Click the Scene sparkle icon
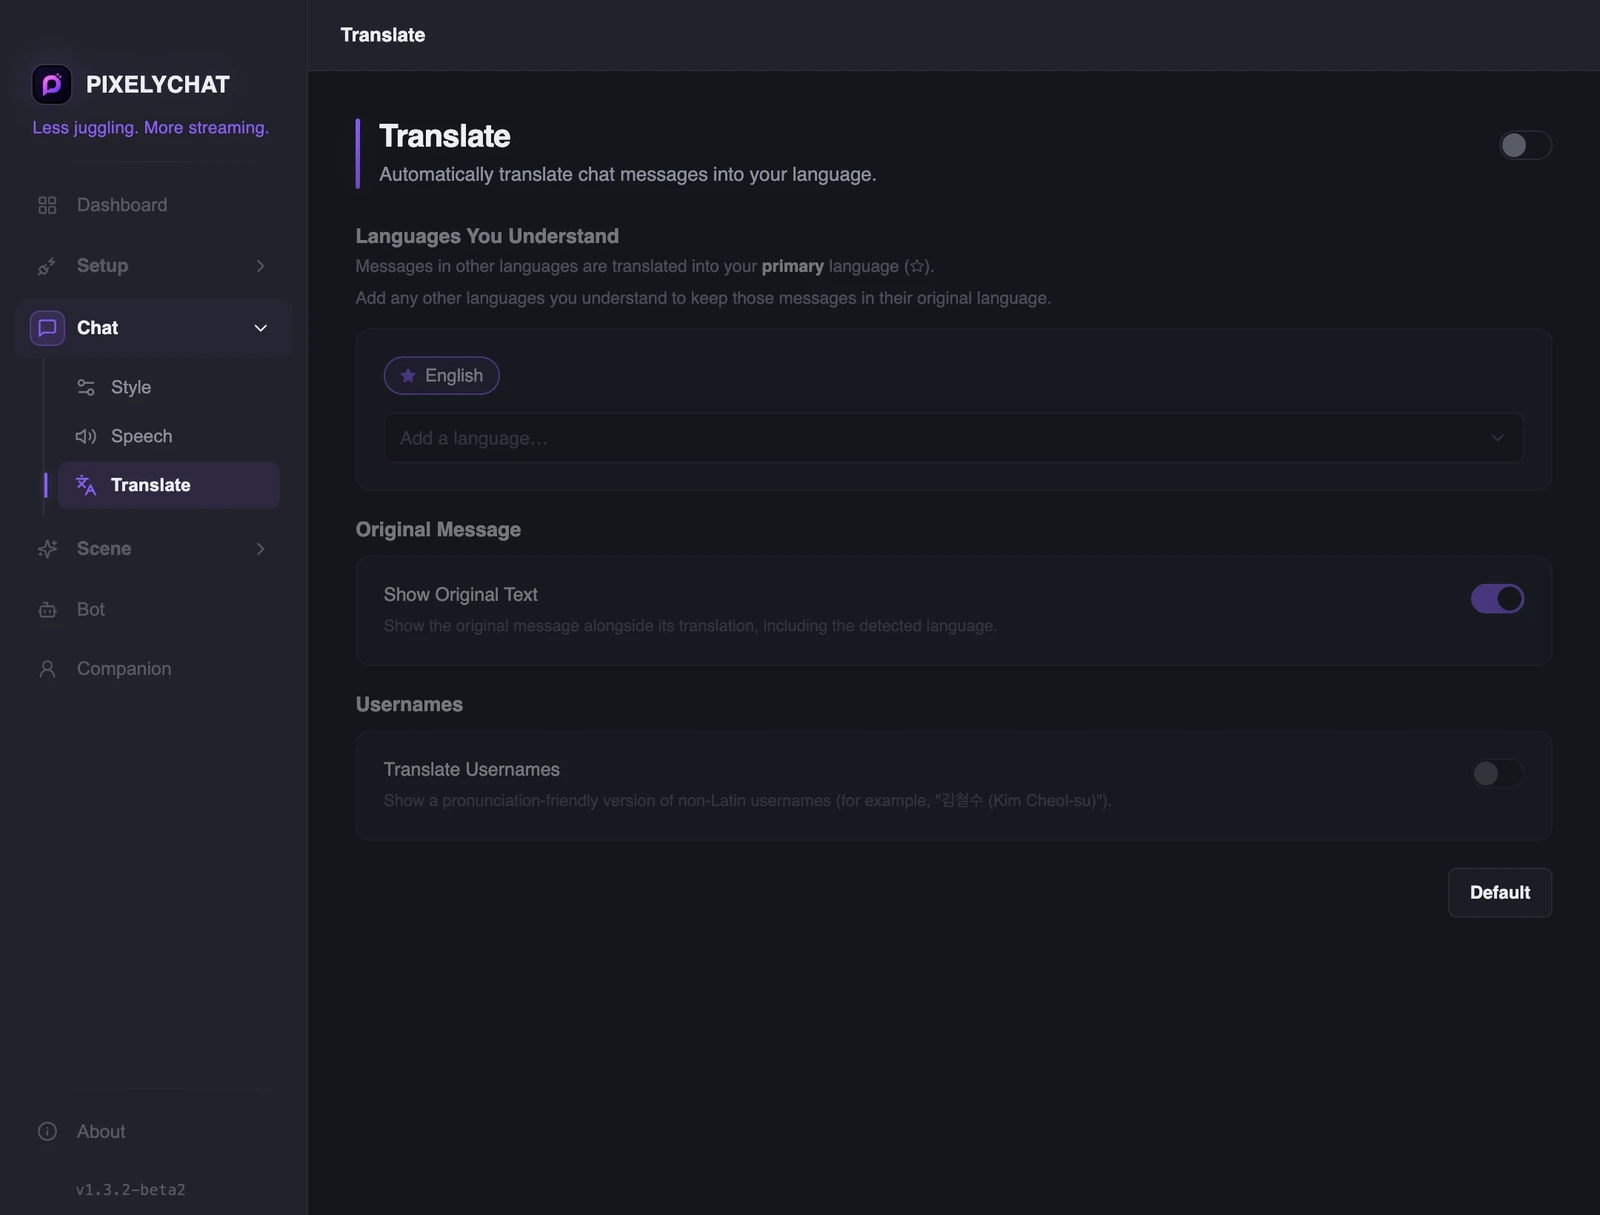This screenshot has width=1600, height=1215. [47, 549]
